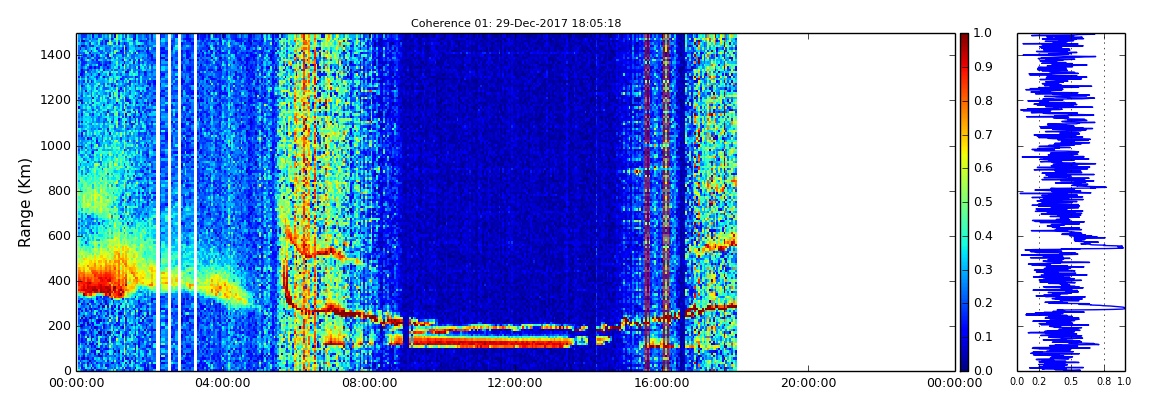Viewport: 1150px width, 407px height.
Task: Click the colorbar near the 0.1 dark blue level
Action: [x=964, y=337]
